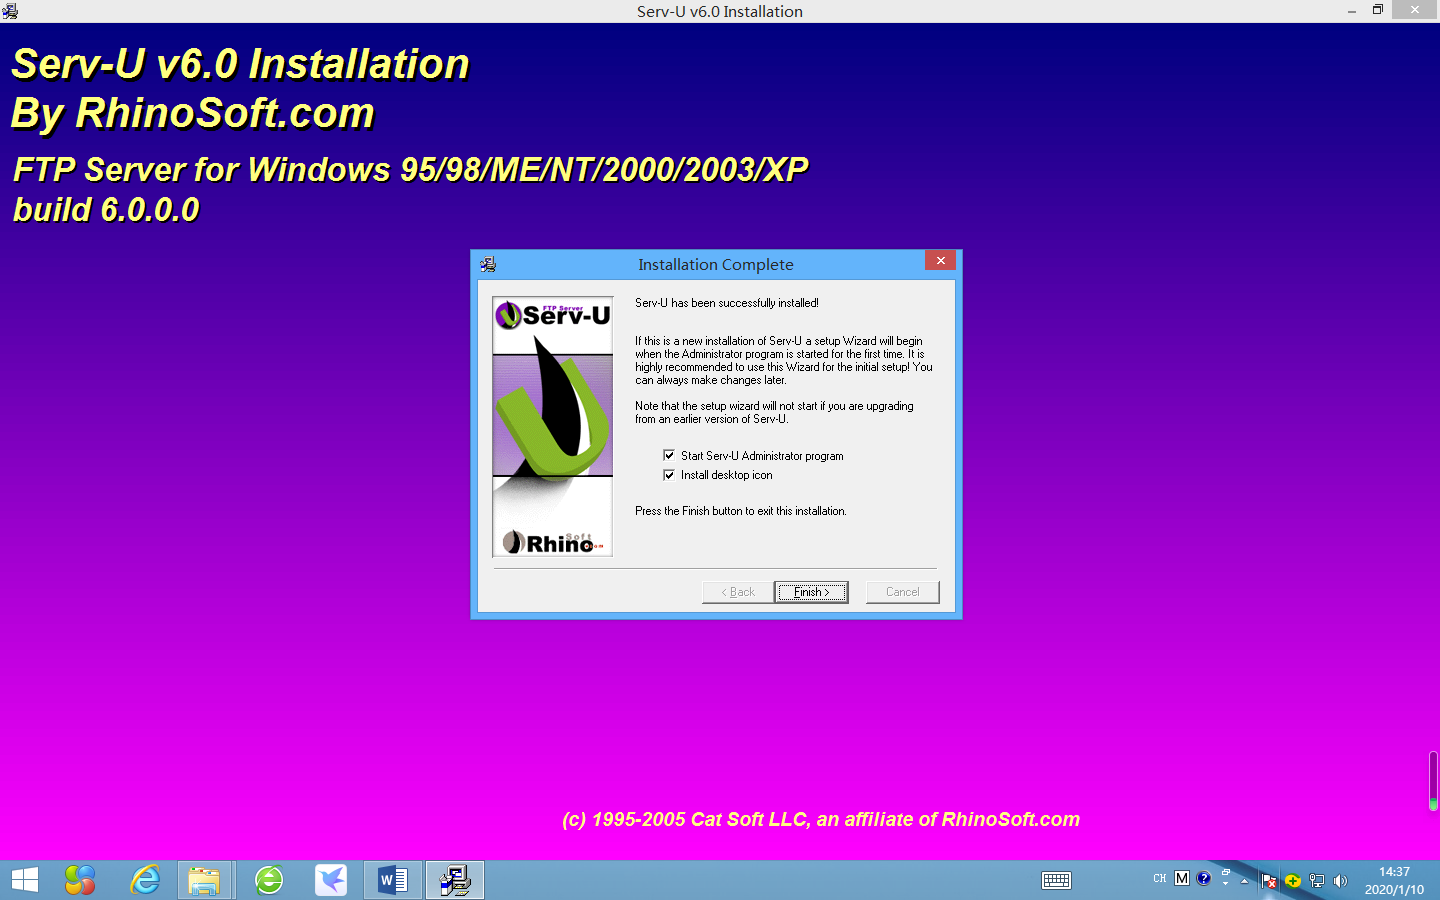Click 'FTP Server for Windows' subtitle text

point(410,170)
